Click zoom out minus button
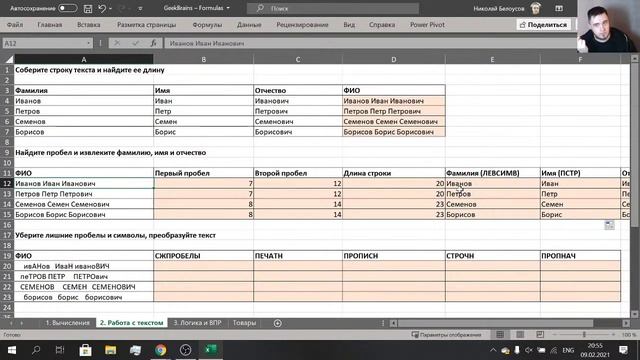Image resolution: width=640 pixels, height=360 pixels. [555, 335]
